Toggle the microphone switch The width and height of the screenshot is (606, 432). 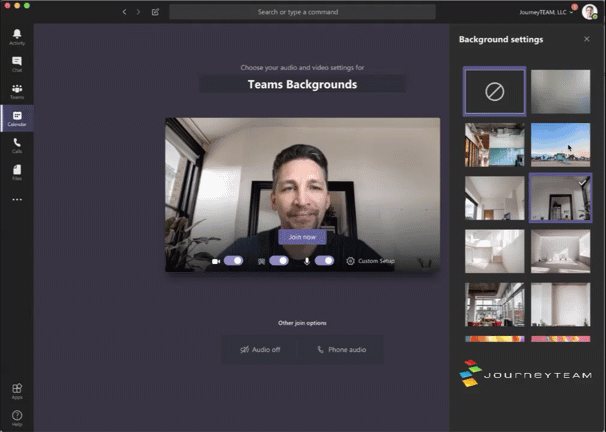tap(324, 261)
